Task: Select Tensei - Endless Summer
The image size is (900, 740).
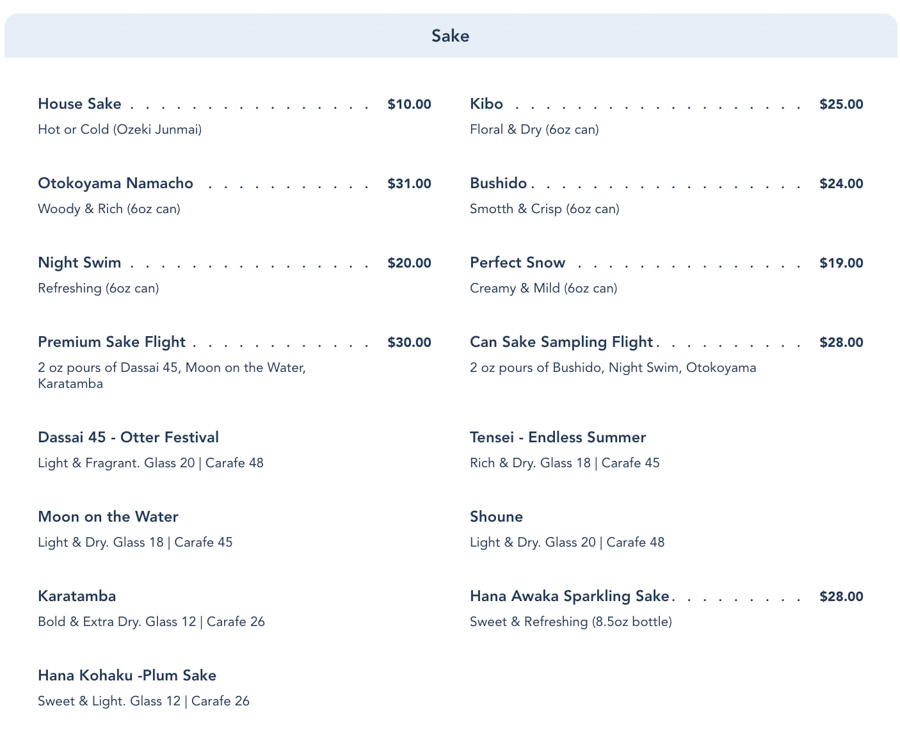Action: coord(558,437)
